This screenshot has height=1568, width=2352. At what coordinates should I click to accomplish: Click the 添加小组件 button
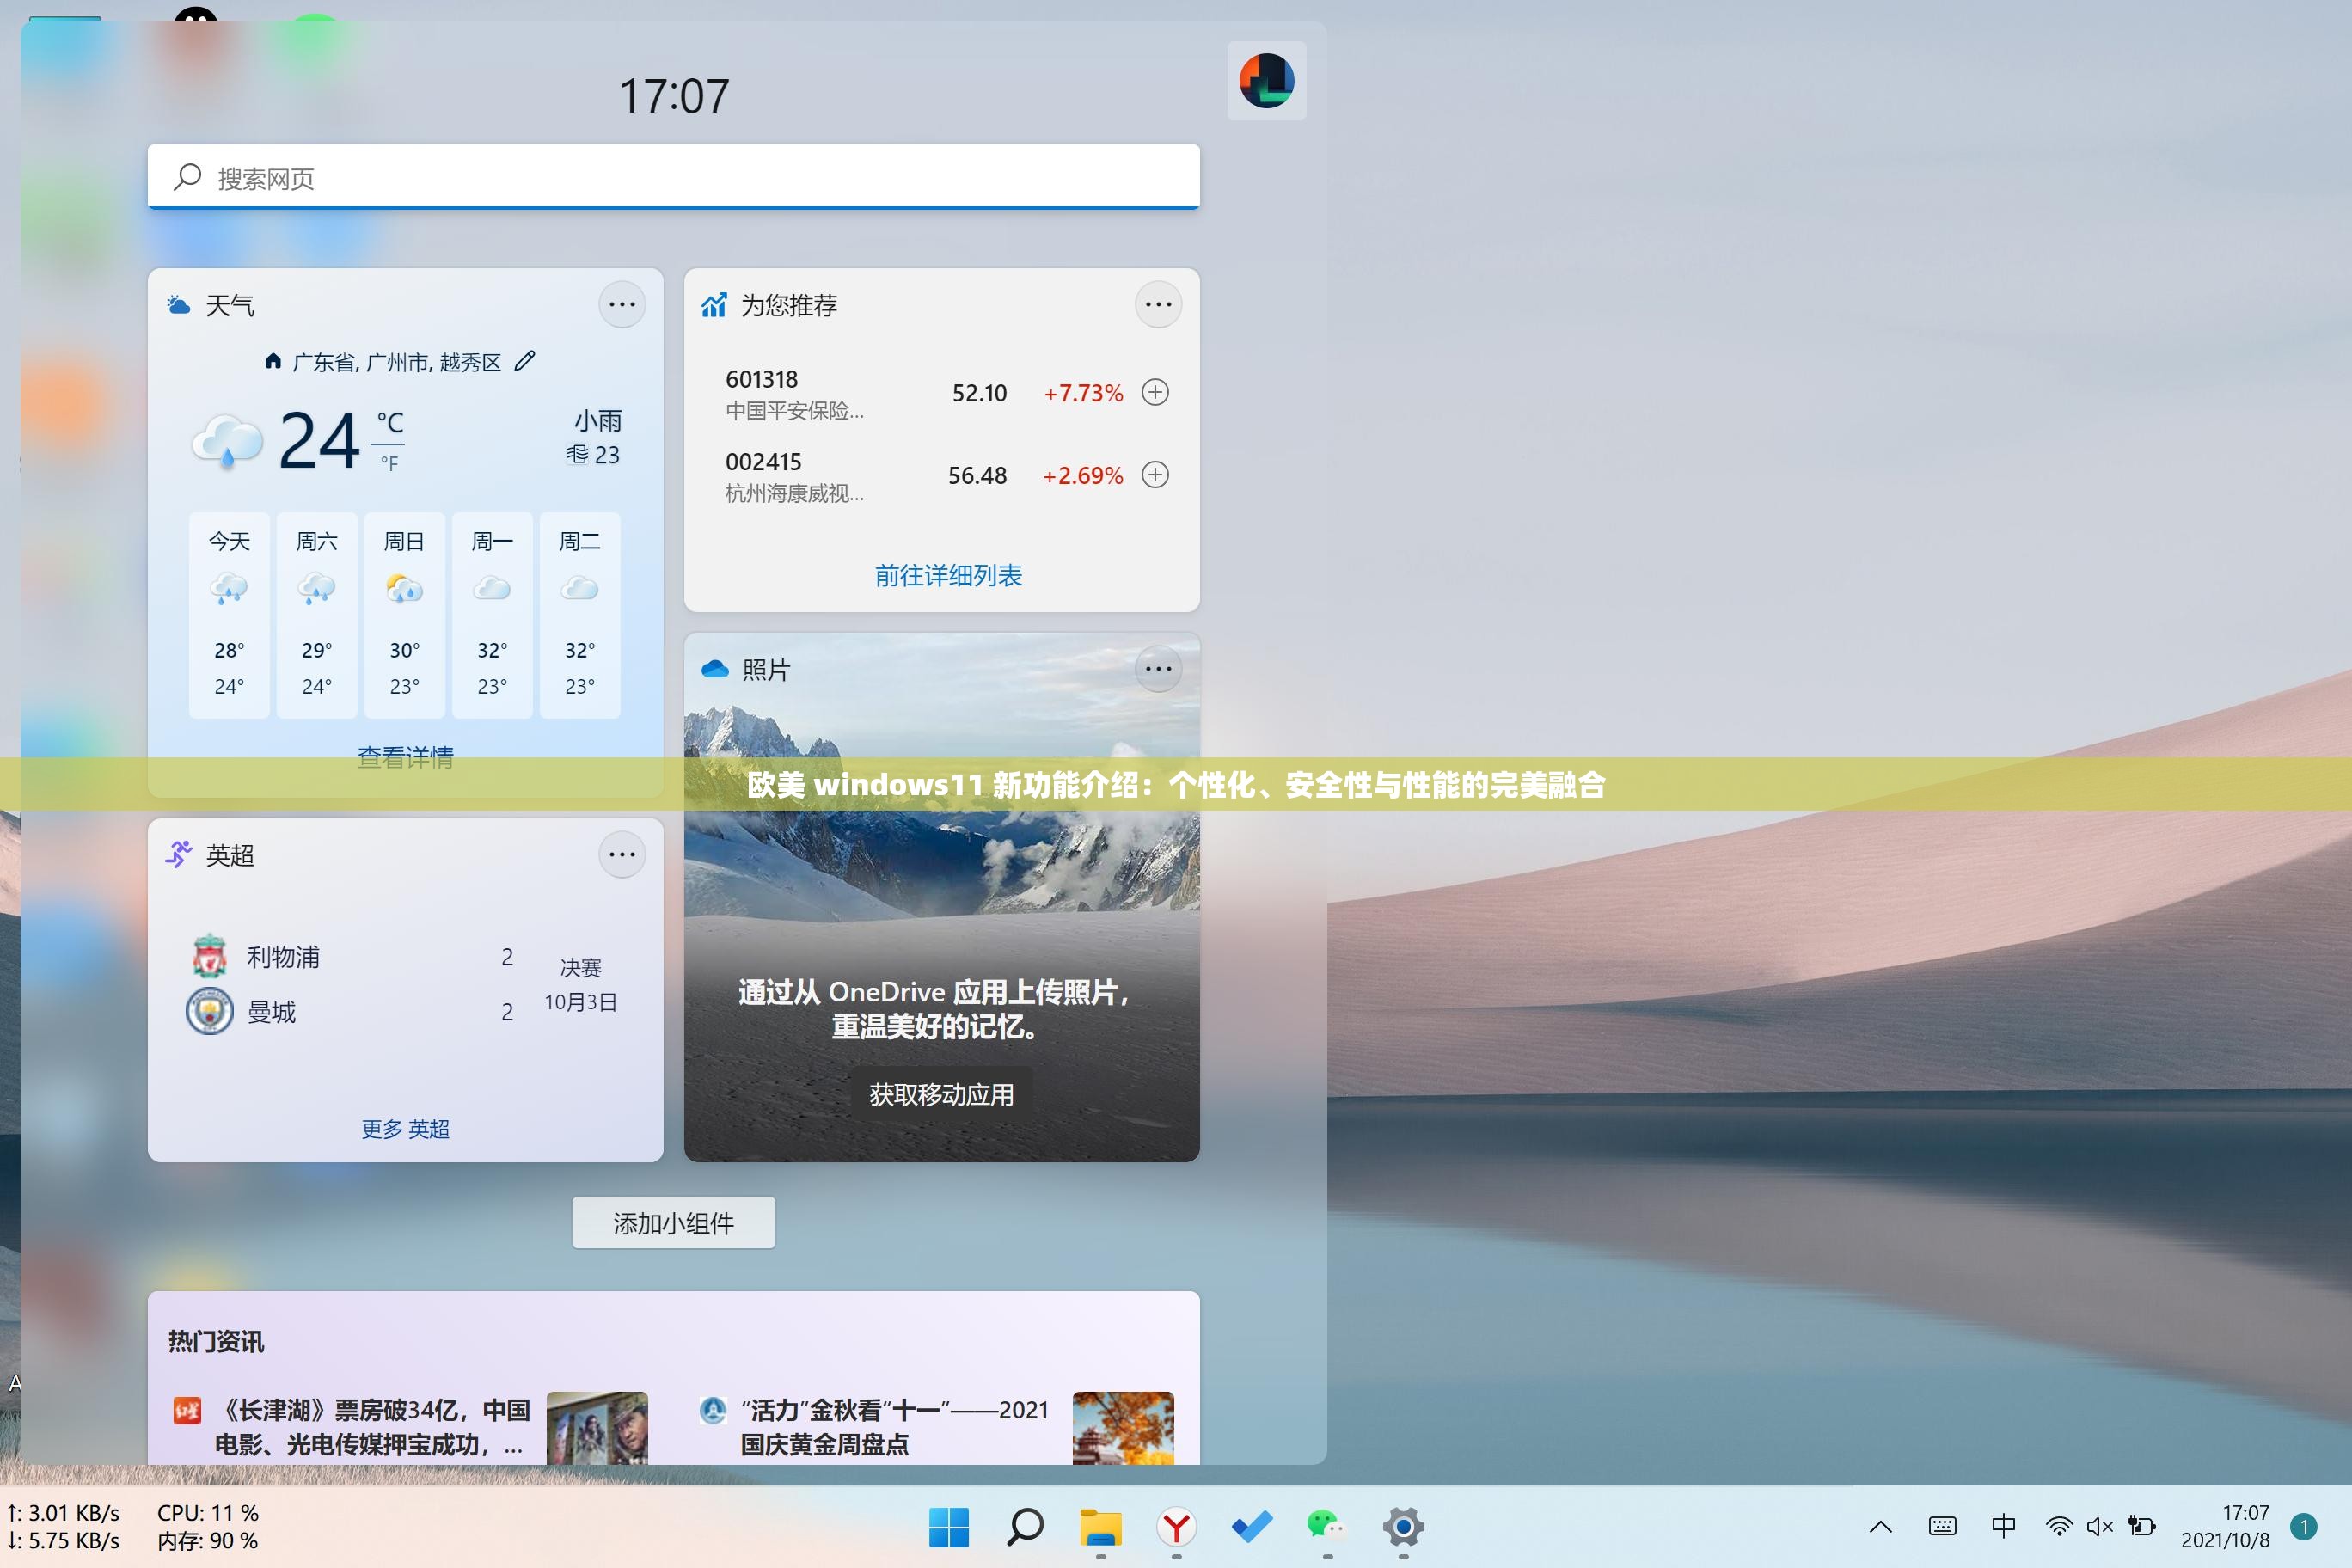[x=672, y=1222]
